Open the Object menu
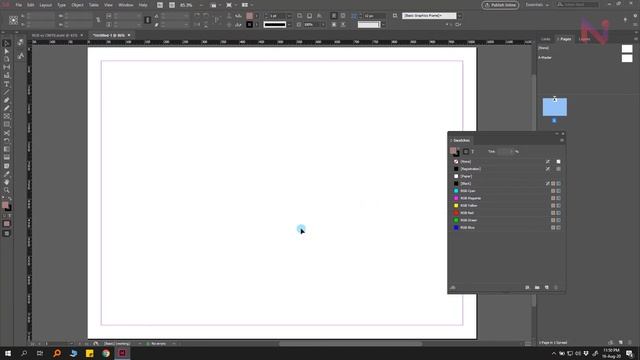This screenshot has width=640, height=360. pyautogui.click(x=77, y=5)
